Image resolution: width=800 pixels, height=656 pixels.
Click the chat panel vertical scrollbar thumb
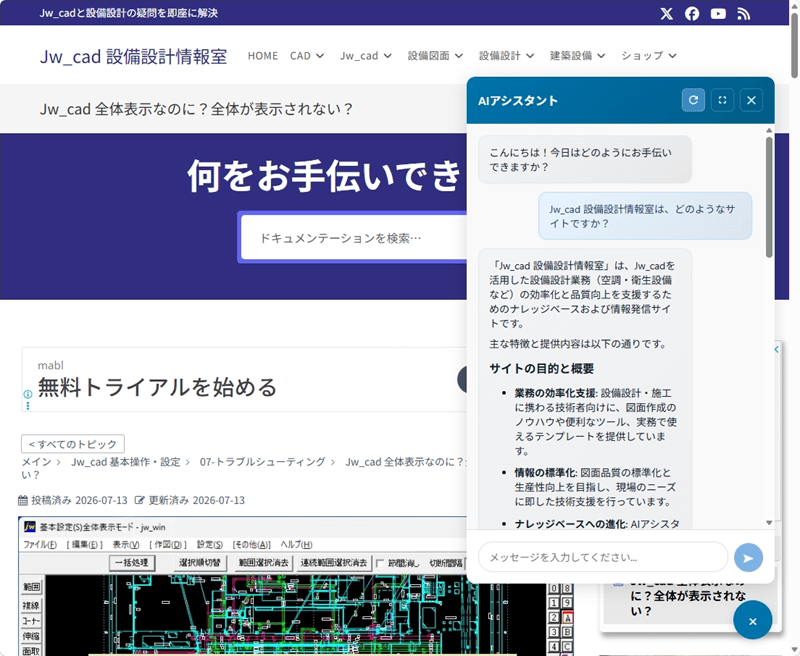769,197
